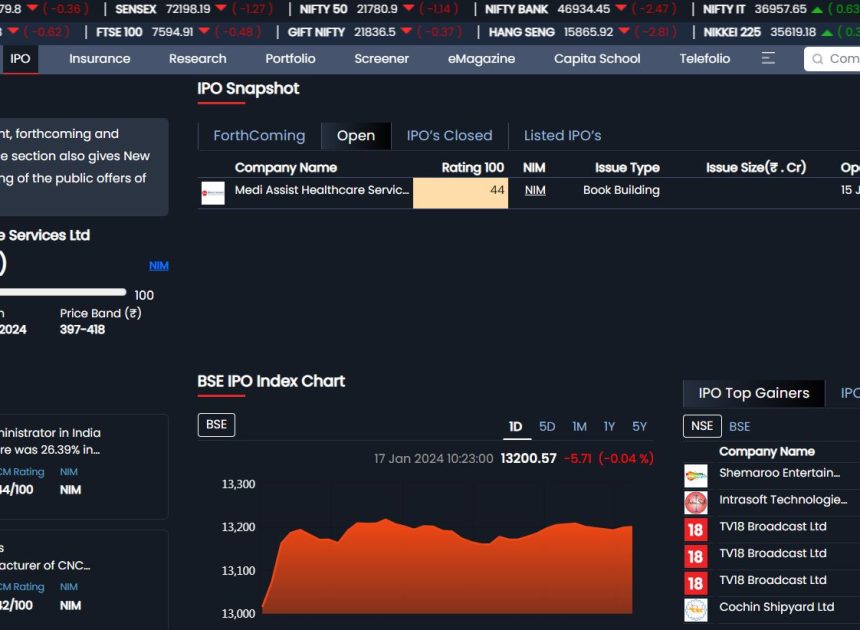860x630 pixels.
Task: Open Capita School link
Action: [597, 59]
